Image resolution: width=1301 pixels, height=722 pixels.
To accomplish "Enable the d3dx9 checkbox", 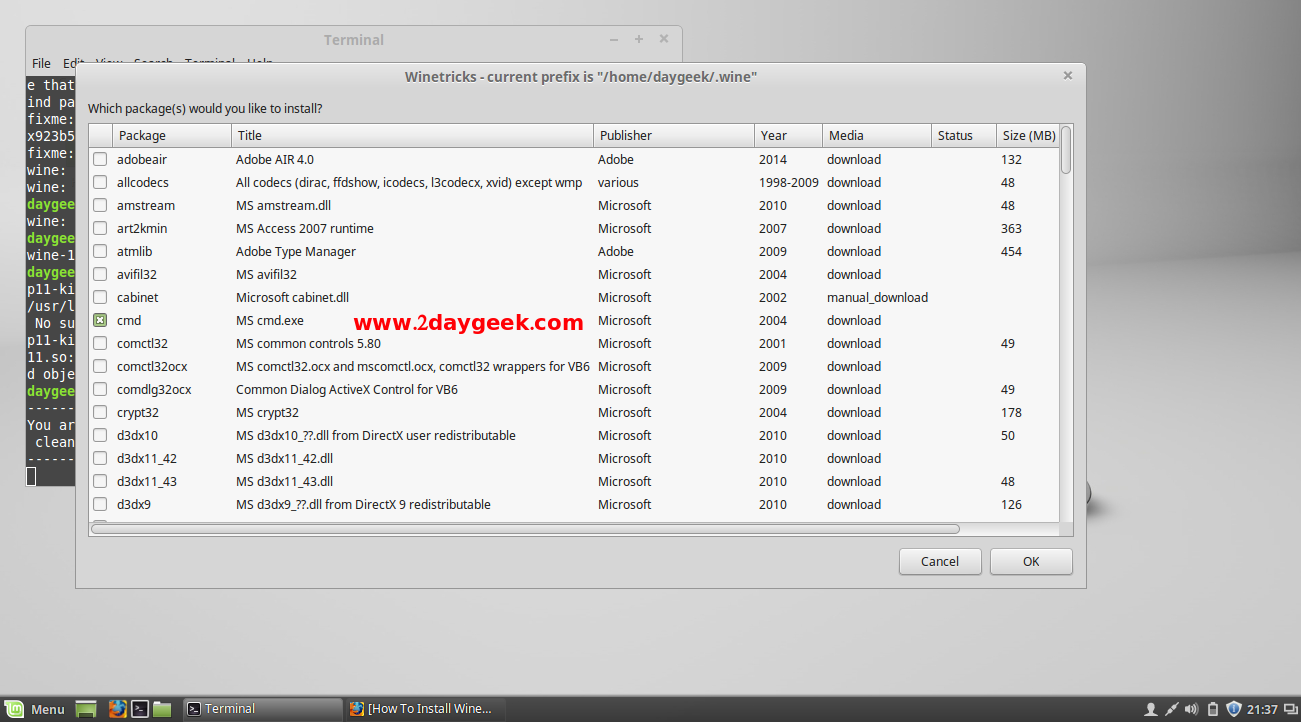I will pos(100,504).
